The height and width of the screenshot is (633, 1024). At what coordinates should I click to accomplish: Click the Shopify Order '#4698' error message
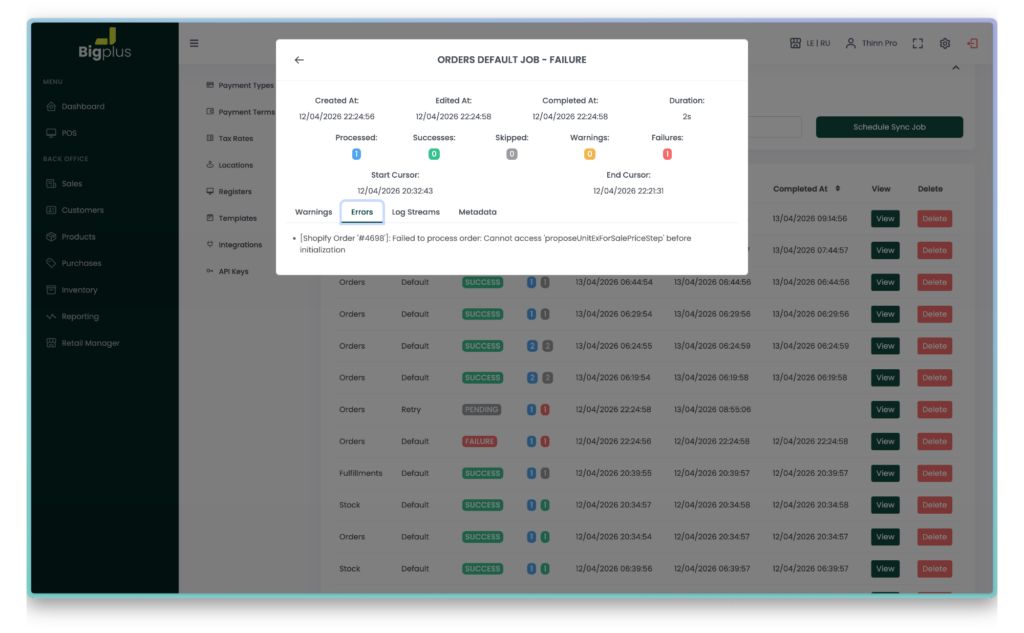point(495,244)
